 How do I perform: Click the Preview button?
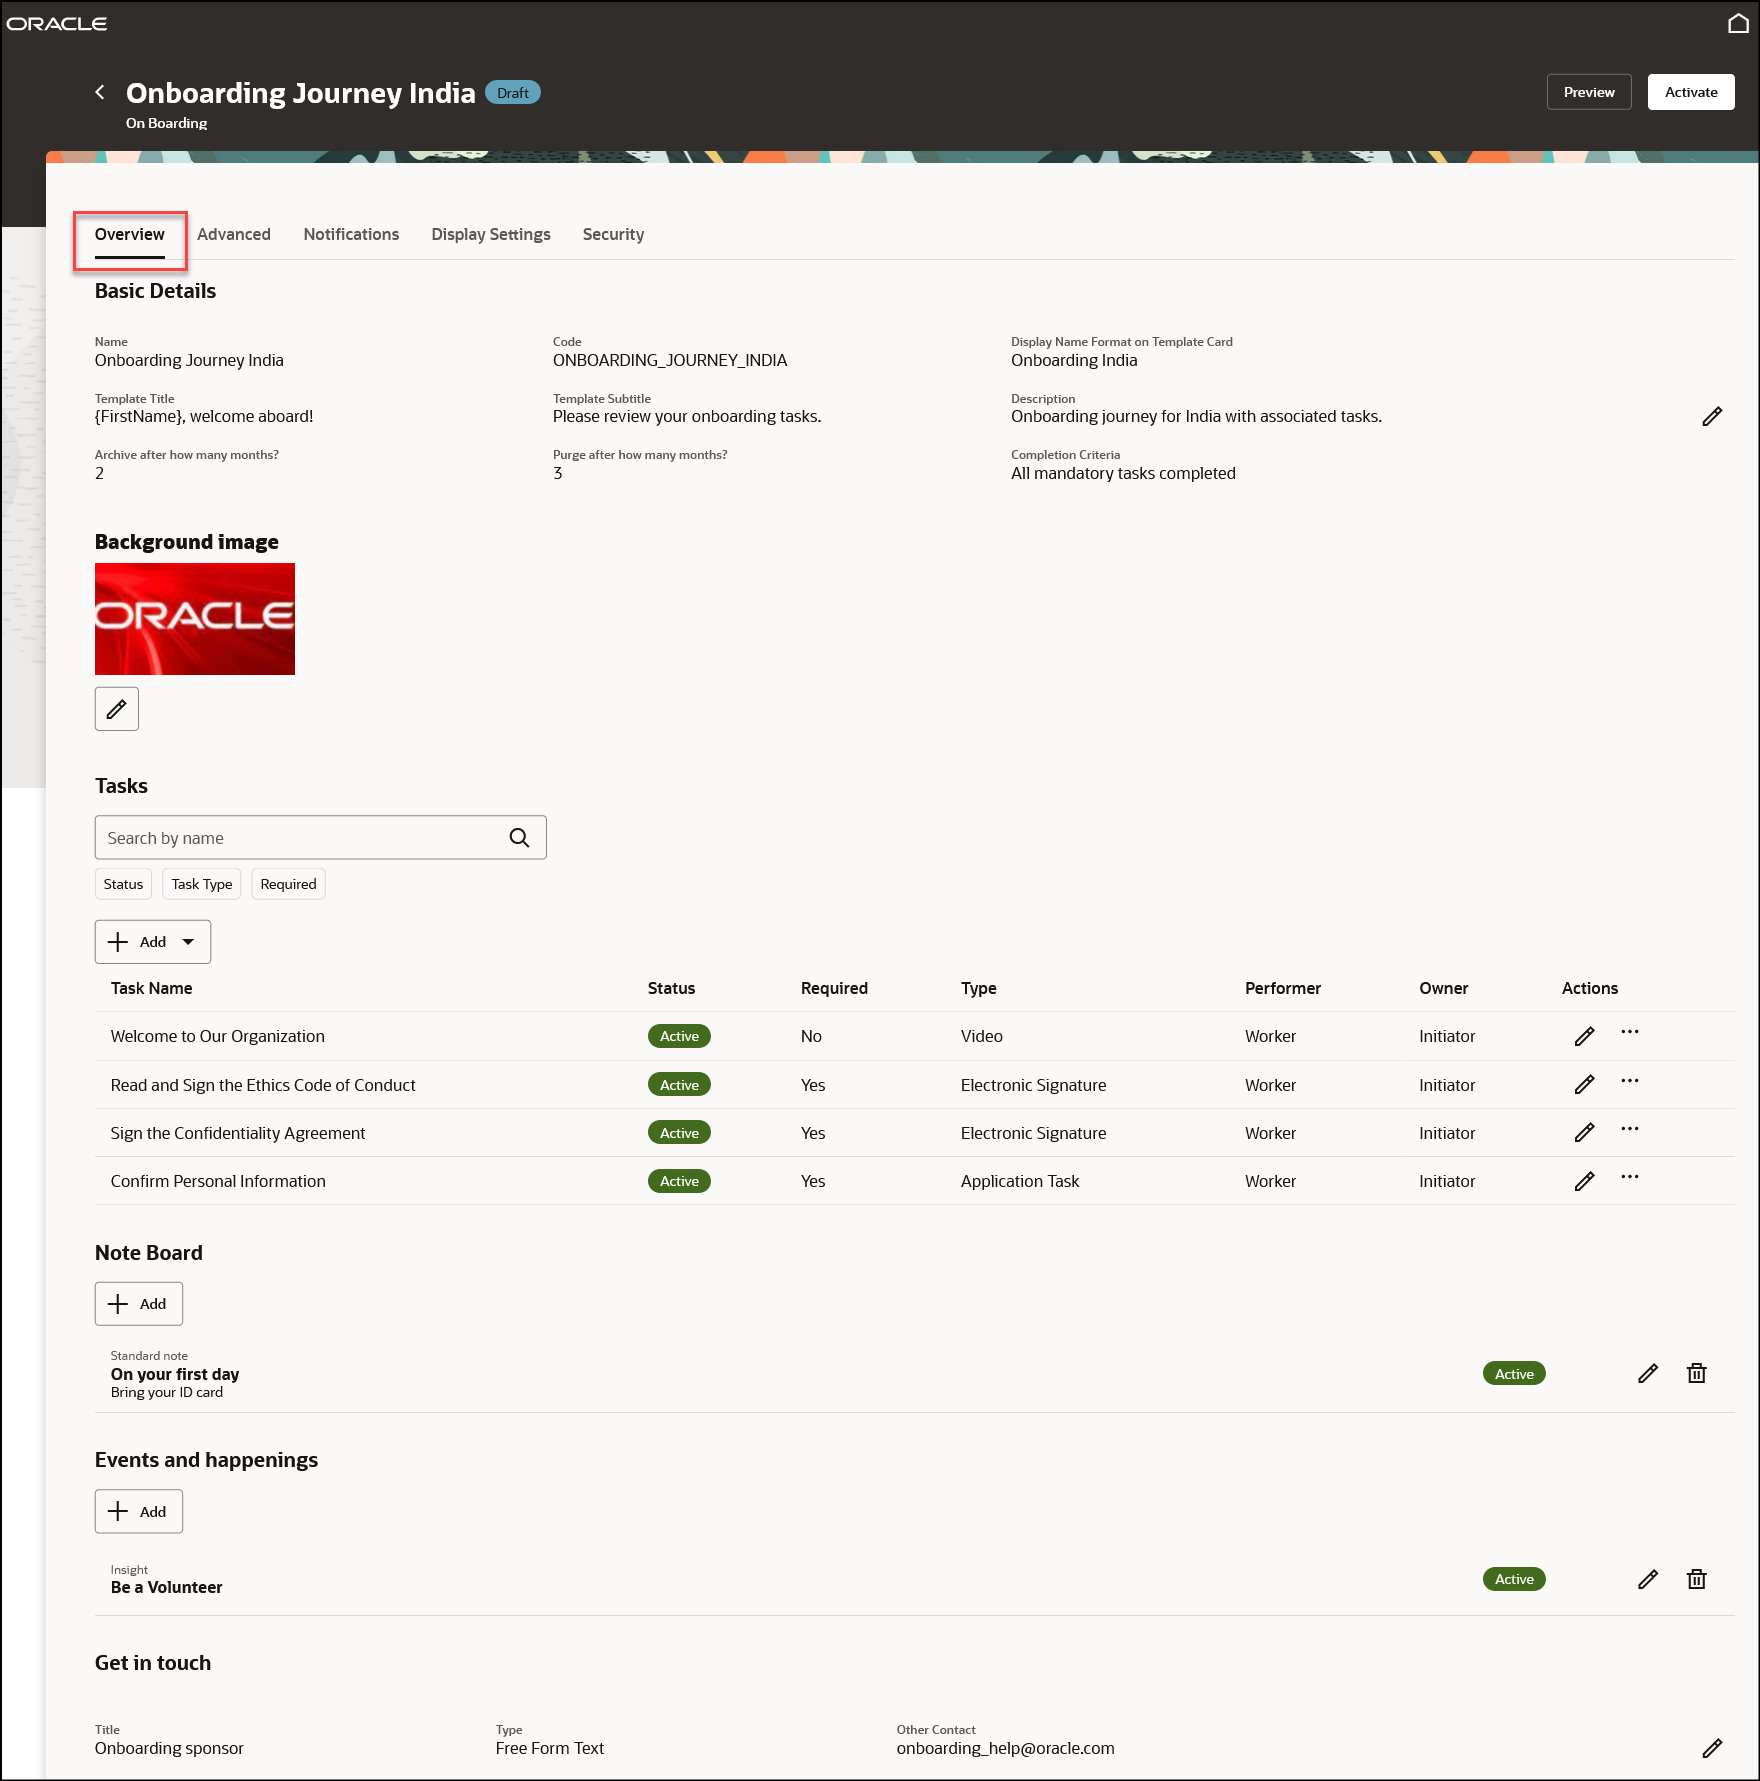click(1589, 92)
